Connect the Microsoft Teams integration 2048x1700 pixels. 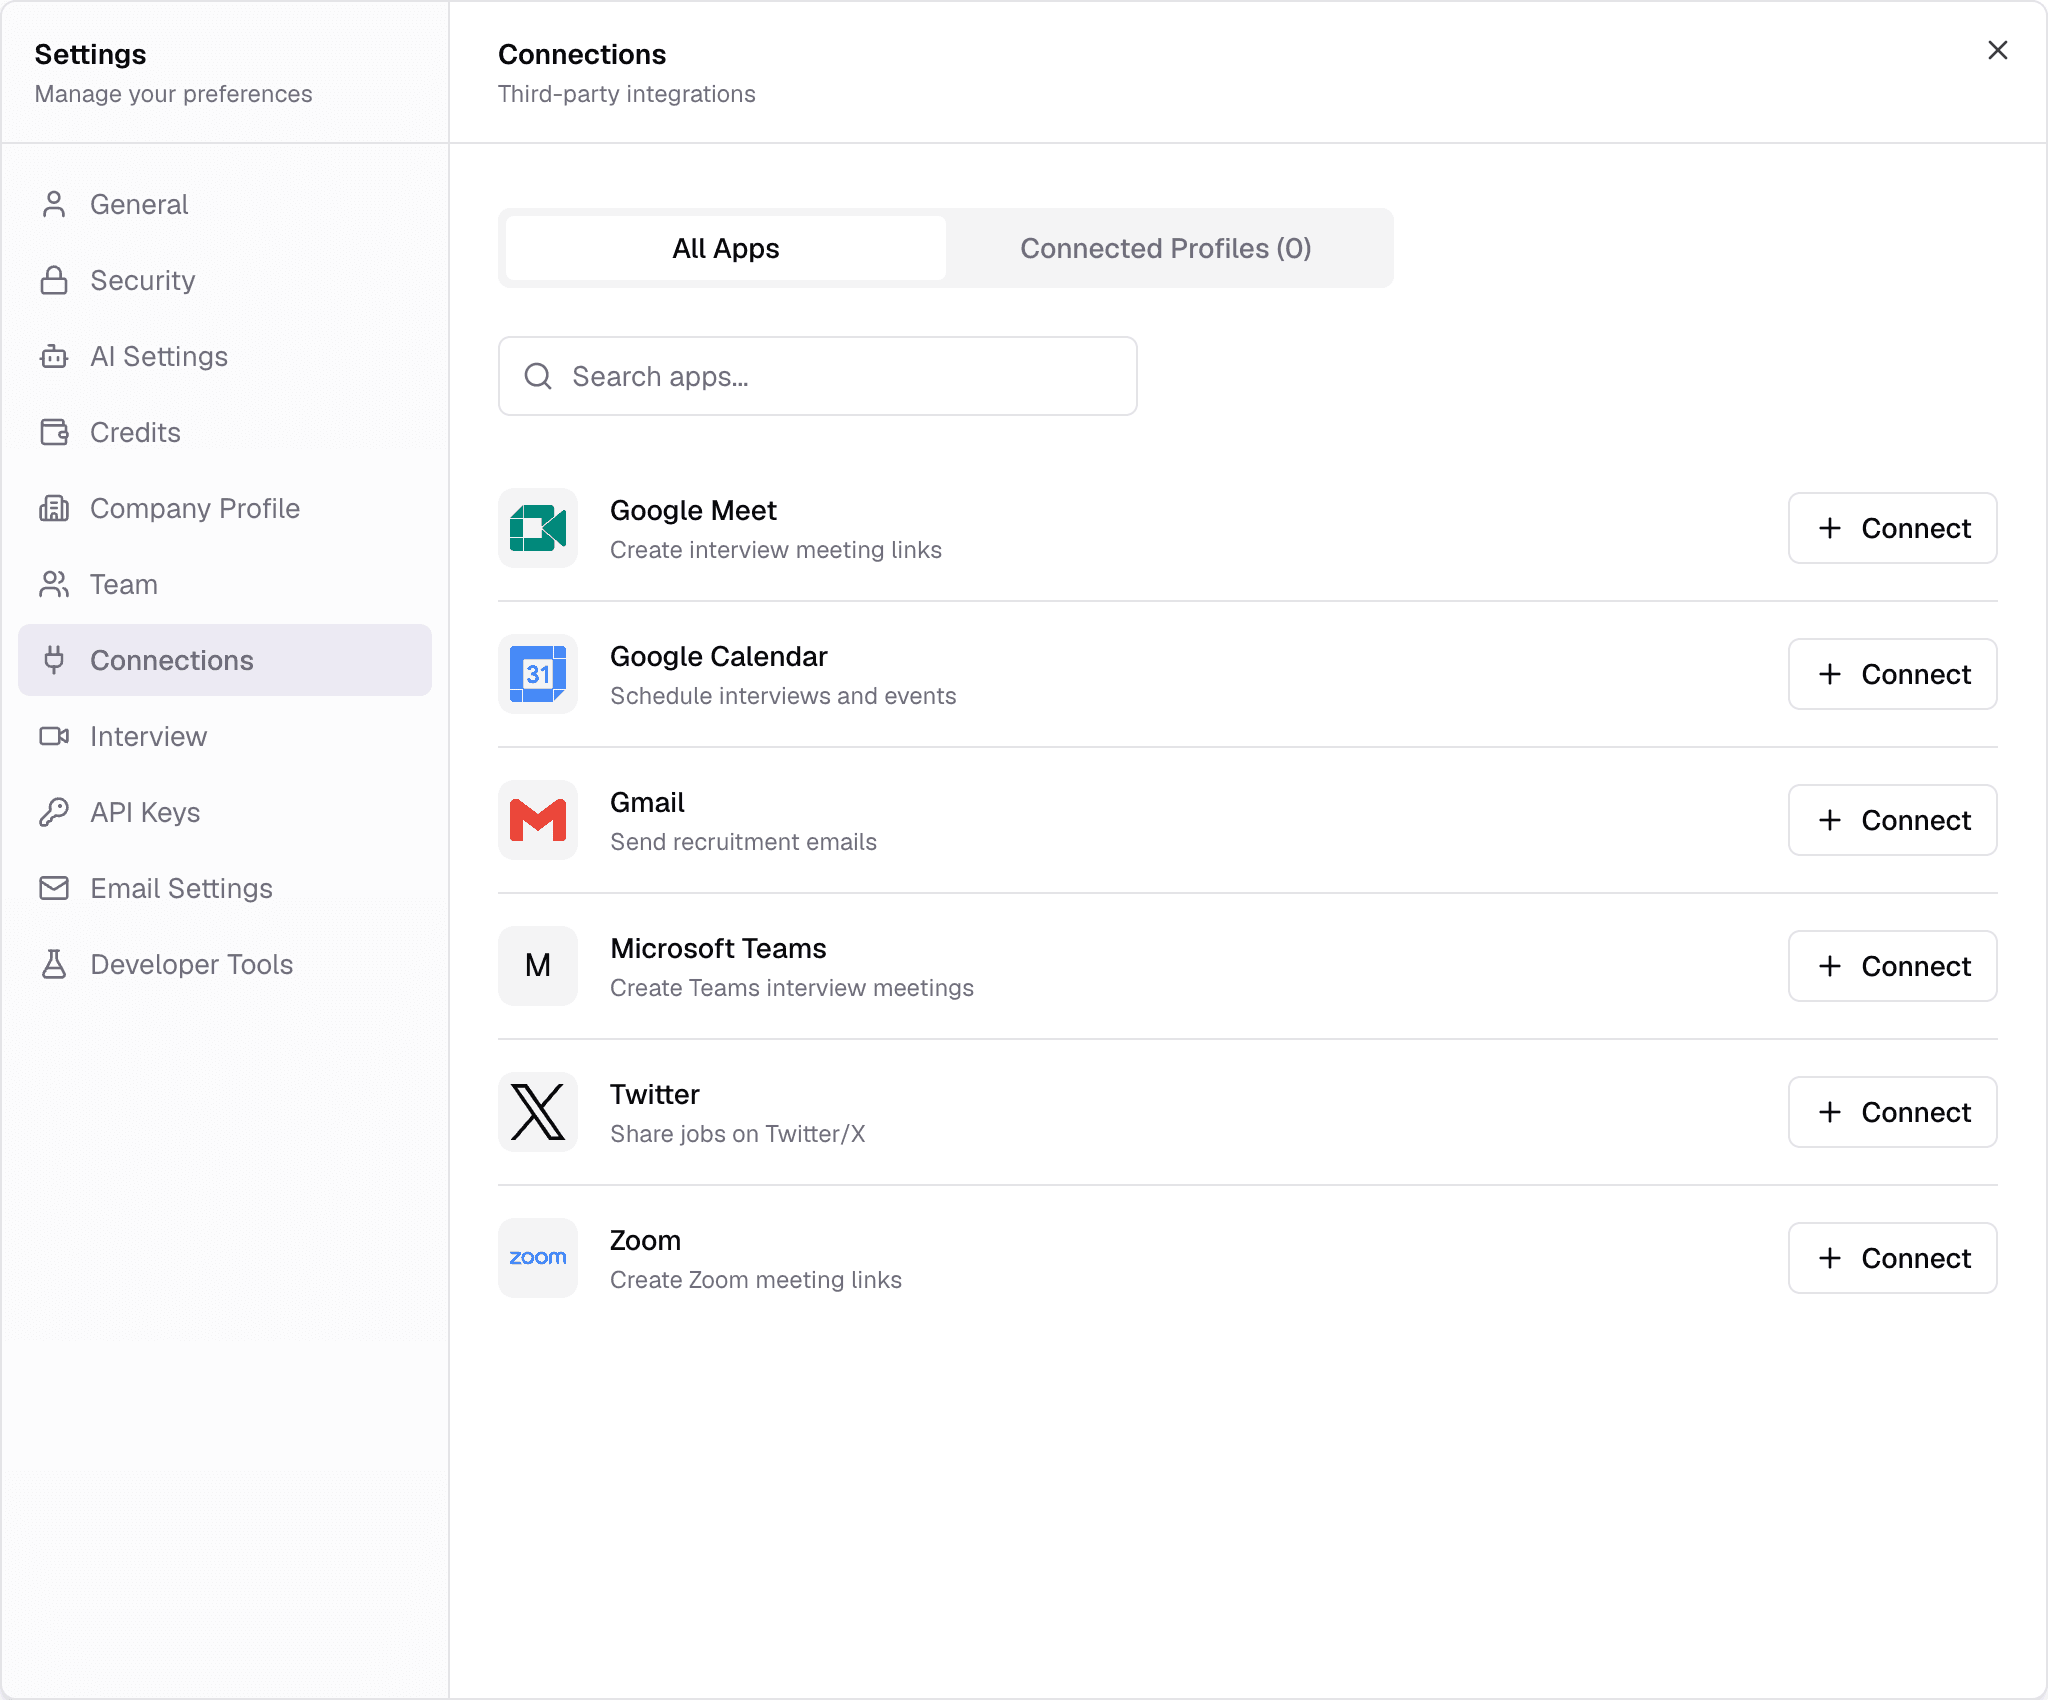[1892, 966]
